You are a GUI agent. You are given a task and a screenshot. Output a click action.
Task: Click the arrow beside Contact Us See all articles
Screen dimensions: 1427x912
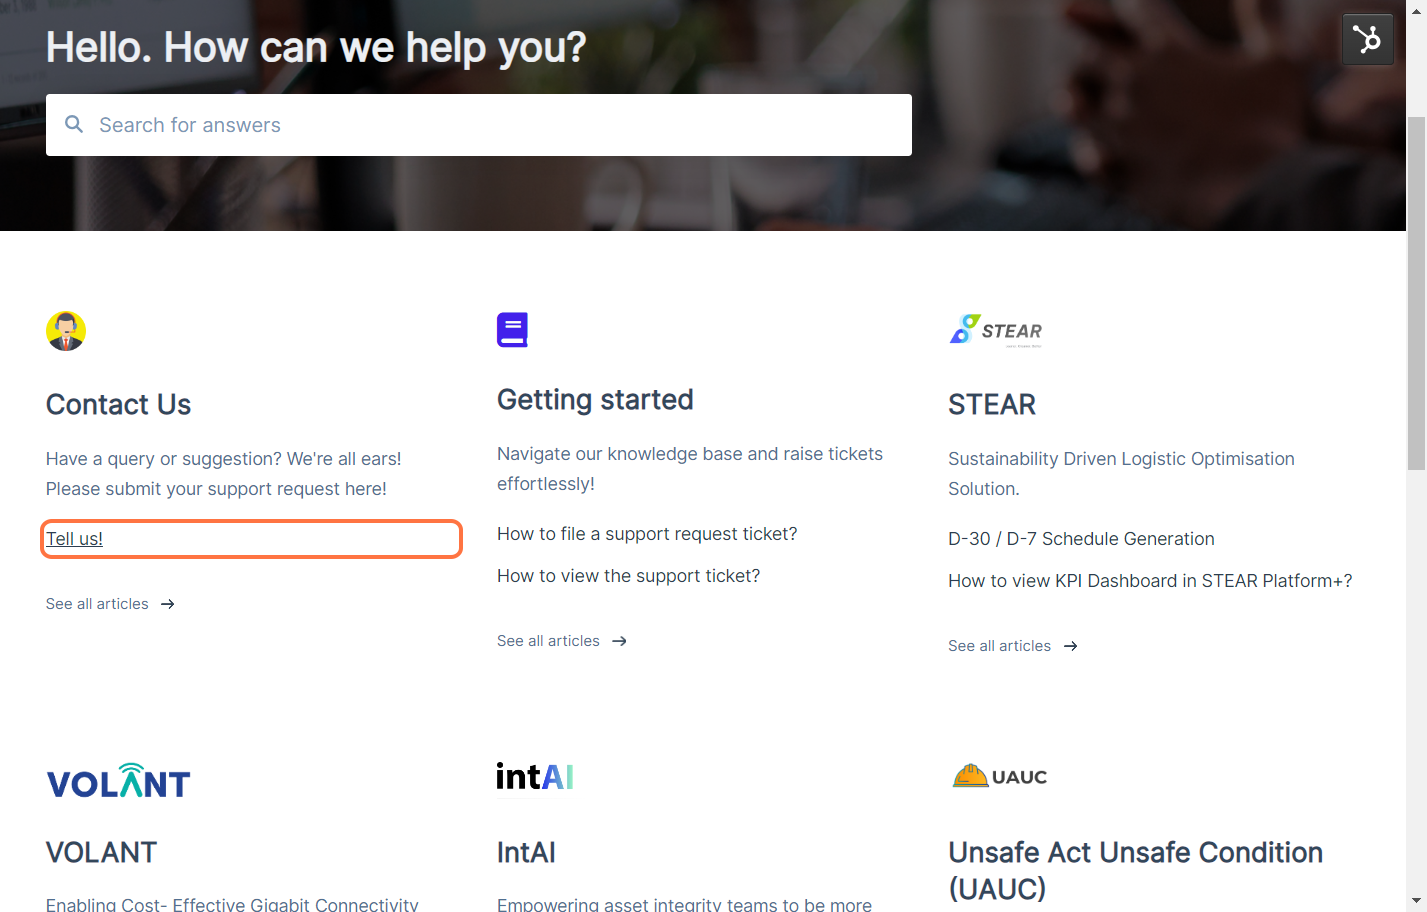[x=168, y=604]
